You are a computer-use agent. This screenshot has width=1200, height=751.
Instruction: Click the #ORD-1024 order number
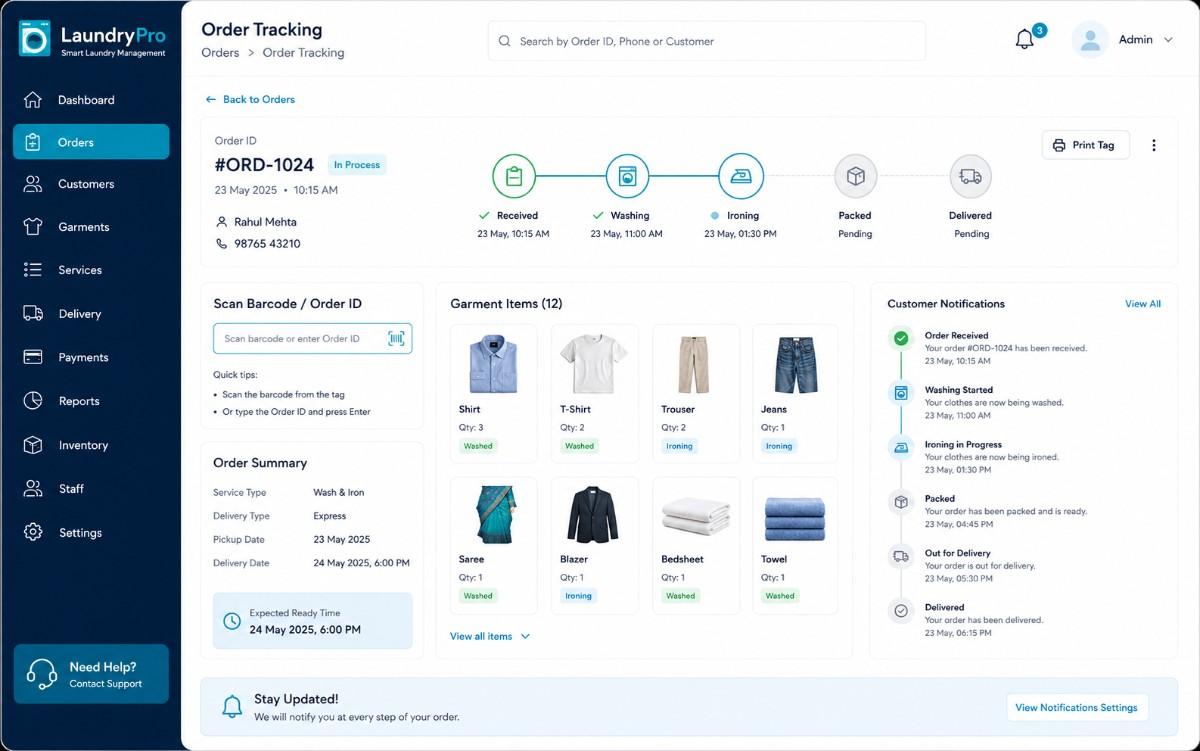point(264,165)
